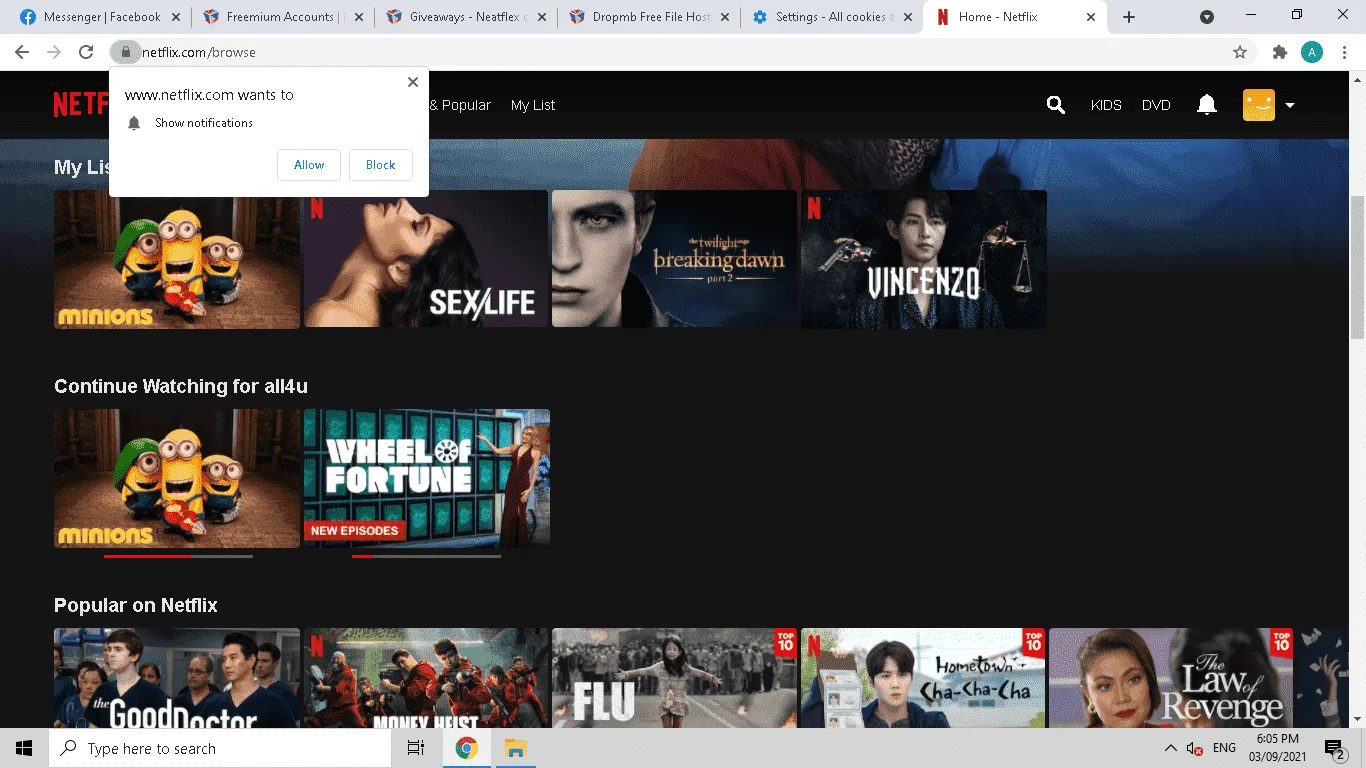Viewport: 1366px width, 768px height.
Task: Open Flu movie thumbnail
Action: pos(674,678)
